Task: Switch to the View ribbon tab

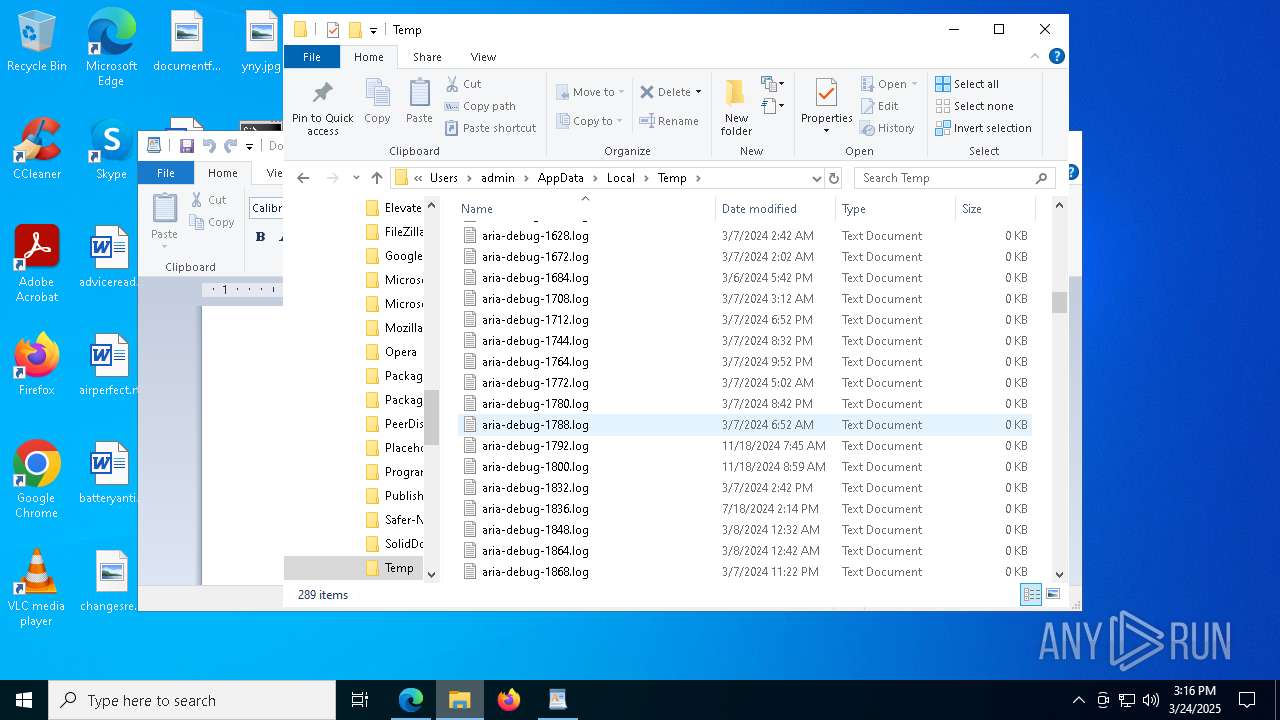Action: coord(483,57)
